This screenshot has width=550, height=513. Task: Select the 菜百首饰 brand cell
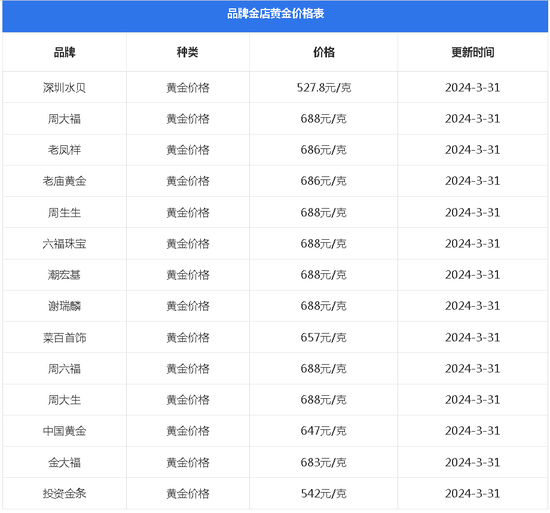(65, 338)
